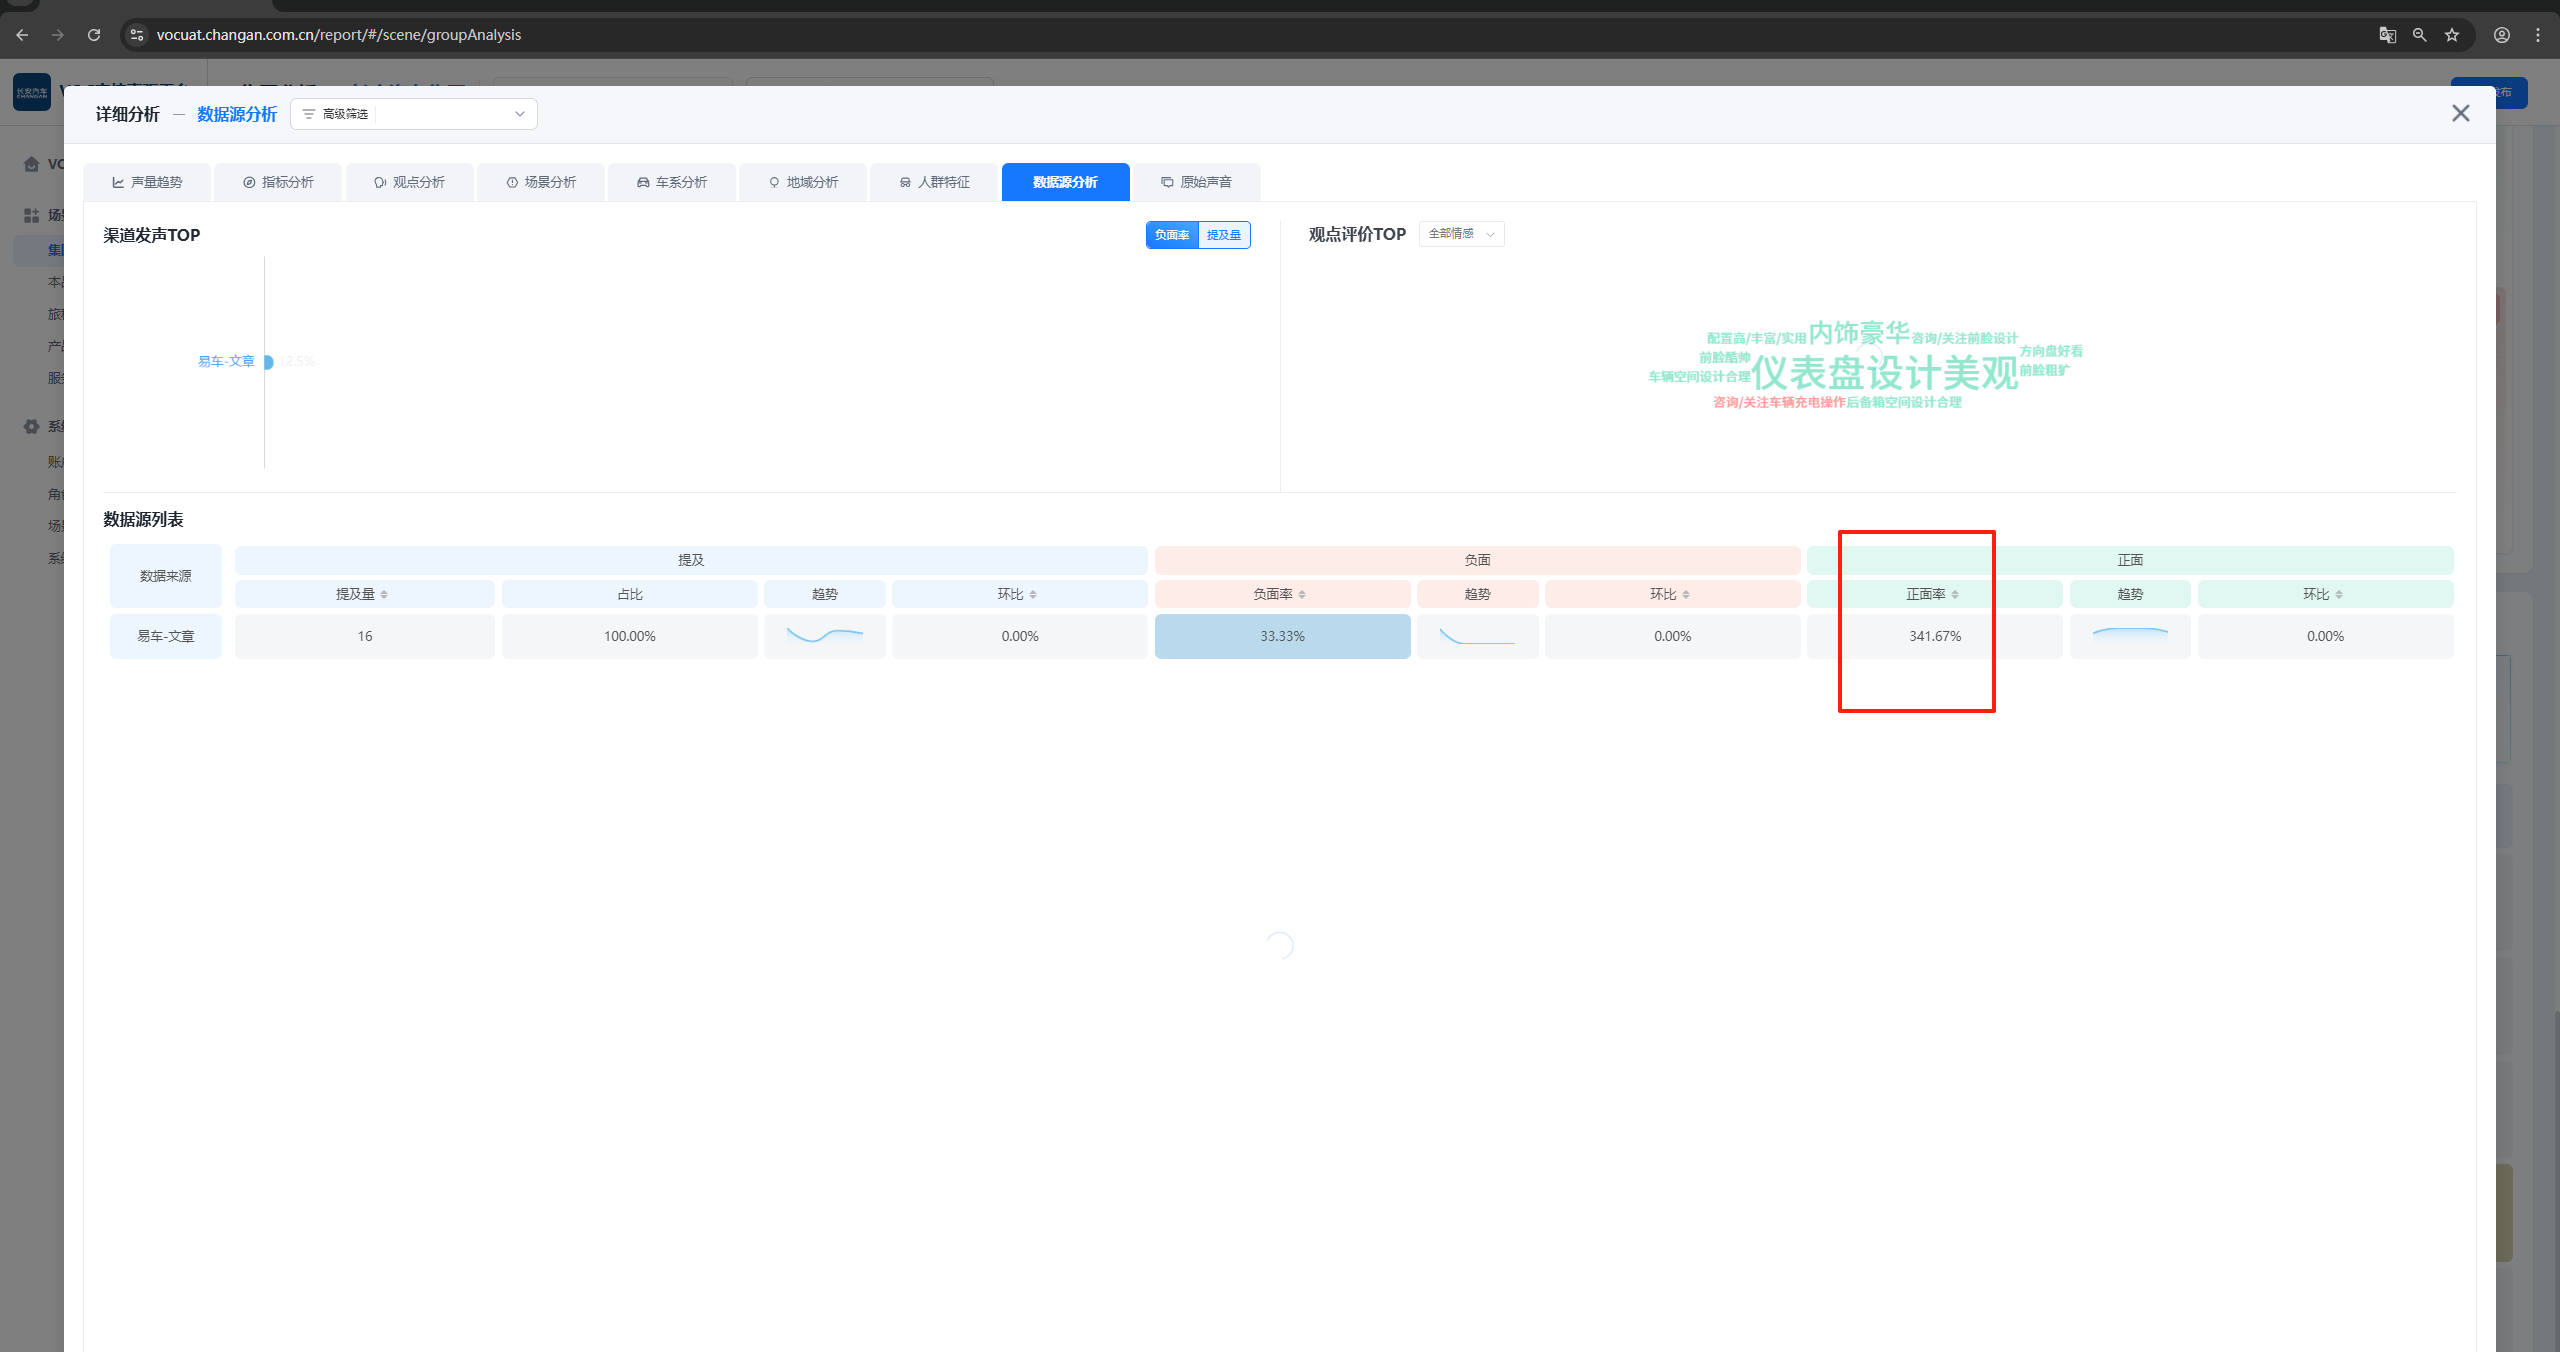Open the 全部情感 dropdown
The height and width of the screenshot is (1352, 2560).
1461,234
